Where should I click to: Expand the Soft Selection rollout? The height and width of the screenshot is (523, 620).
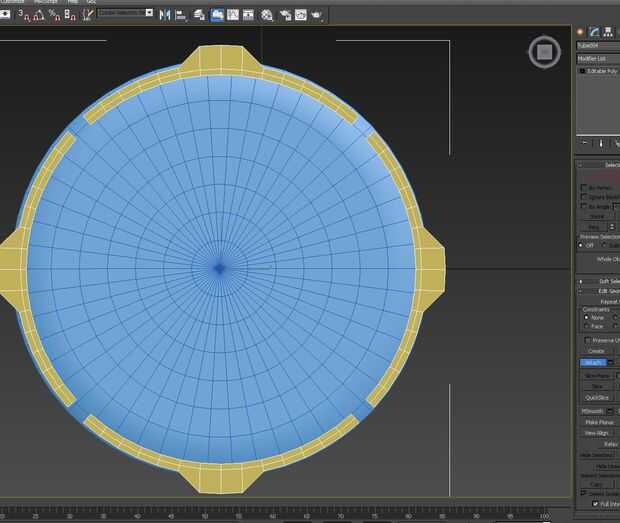tap(598, 281)
